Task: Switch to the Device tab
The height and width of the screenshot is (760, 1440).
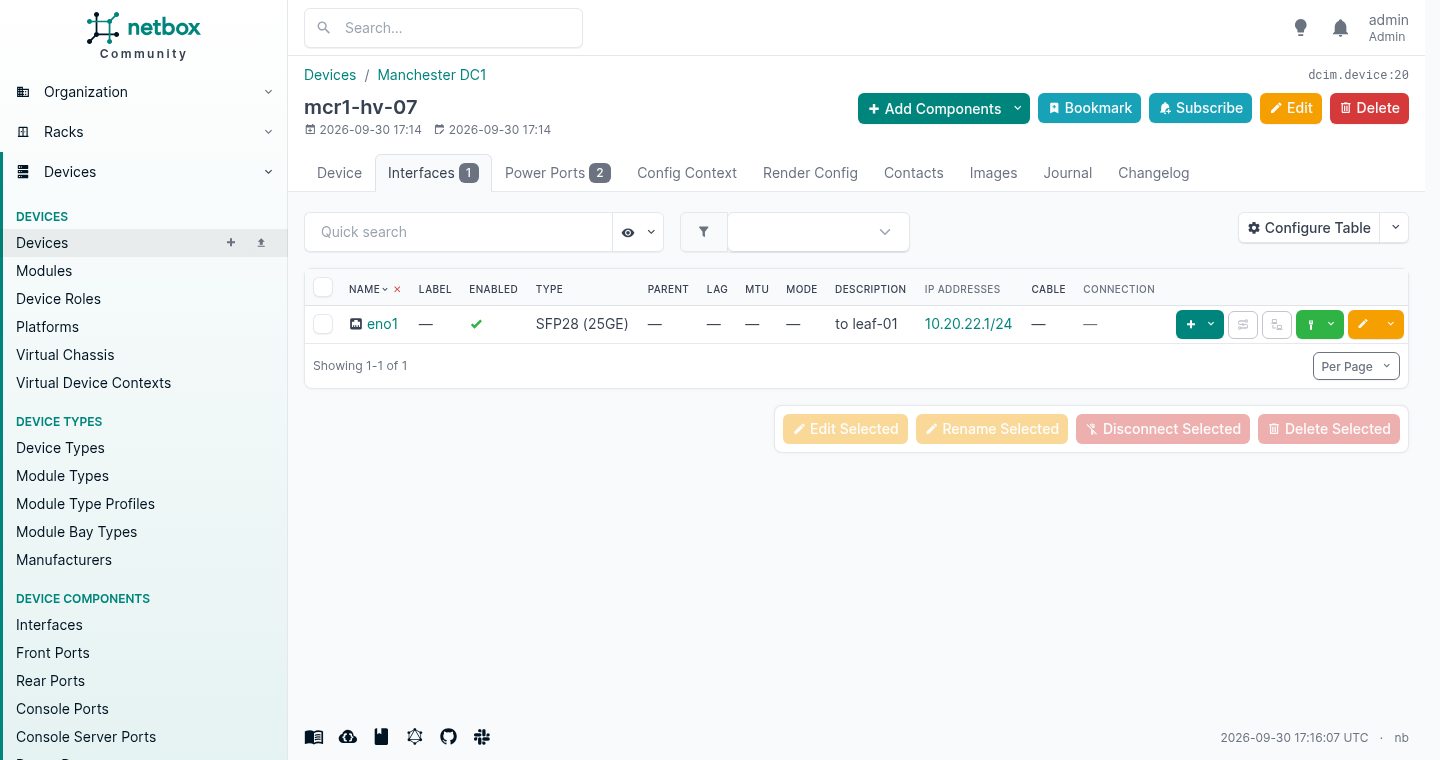Action: (339, 173)
